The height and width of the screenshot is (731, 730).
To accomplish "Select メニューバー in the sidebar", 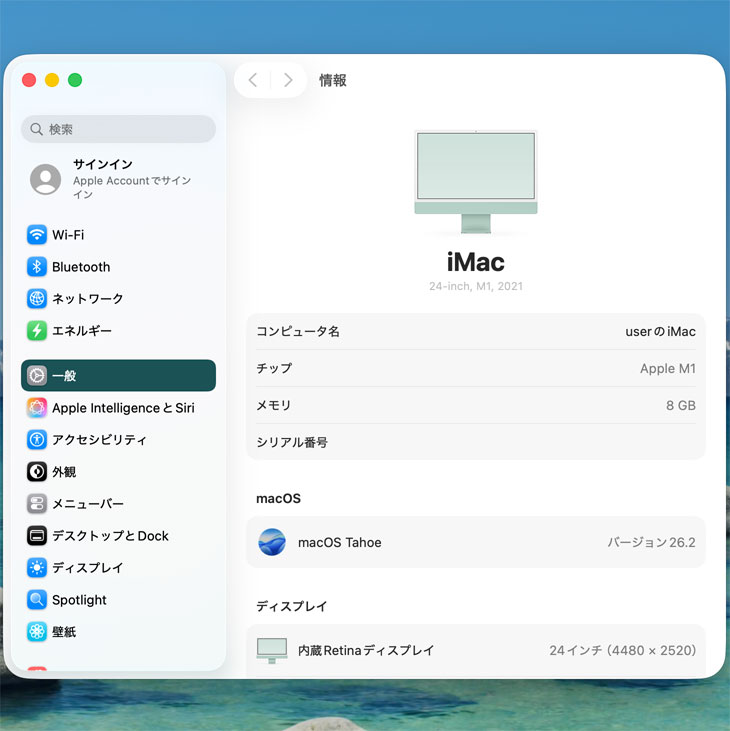I will click(x=88, y=504).
